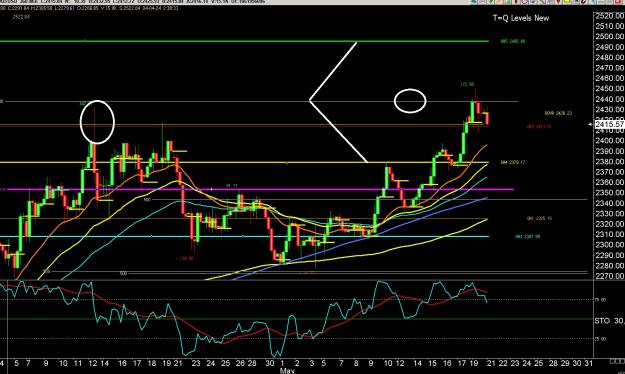
Task: Click date 11 on the time axis
Action: click(x=78, y=363)
